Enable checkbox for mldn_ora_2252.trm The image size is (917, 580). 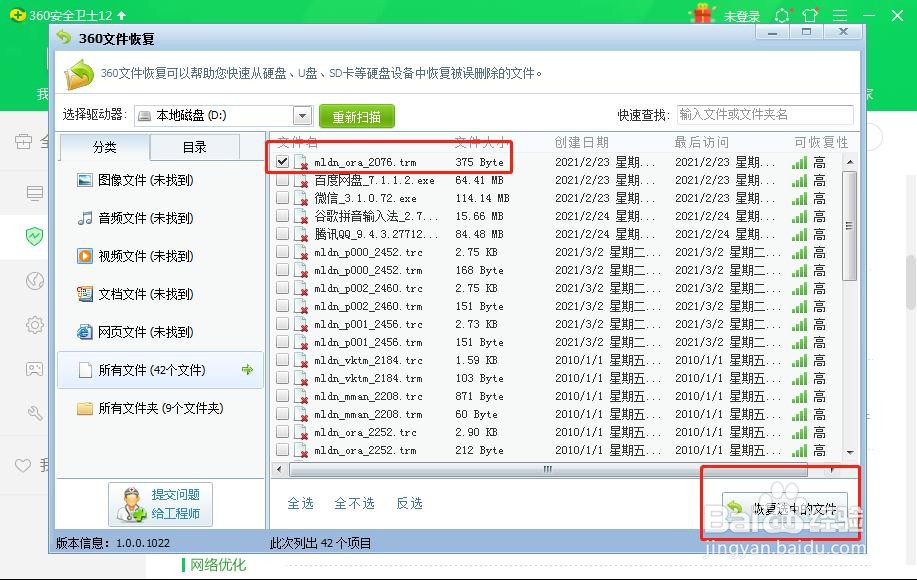(x=282, y=450)
